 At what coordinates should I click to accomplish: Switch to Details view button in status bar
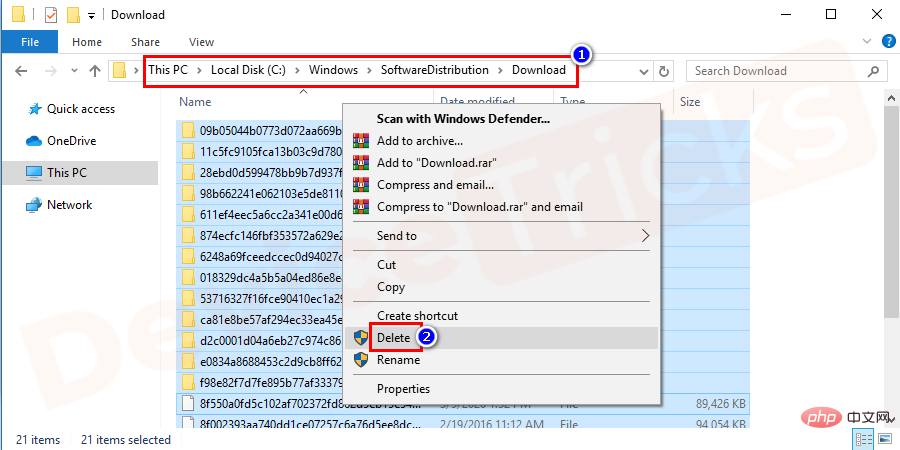(863, 440)
